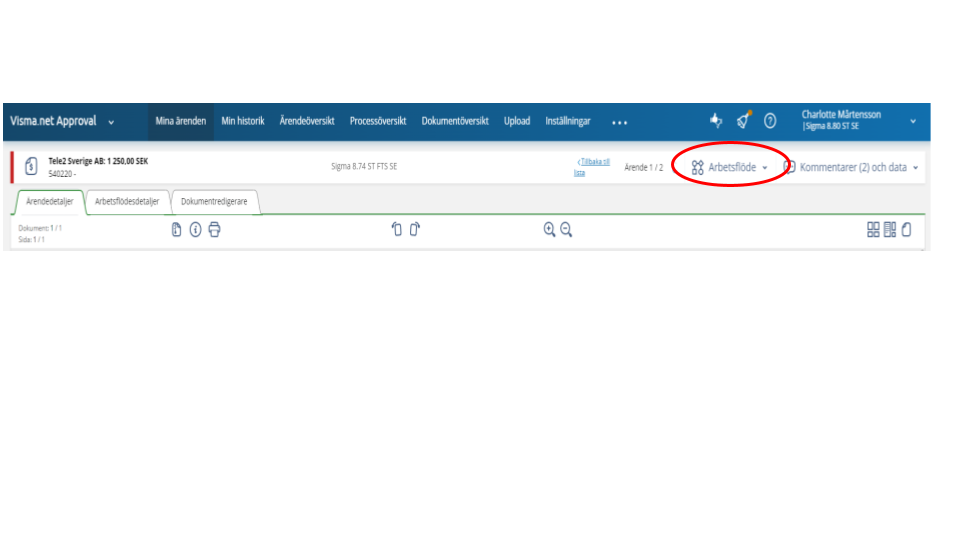Expand the Charlotte Mårtensson user menu
The width and height of the screenshot is (960, 540).
coord(913,121)
